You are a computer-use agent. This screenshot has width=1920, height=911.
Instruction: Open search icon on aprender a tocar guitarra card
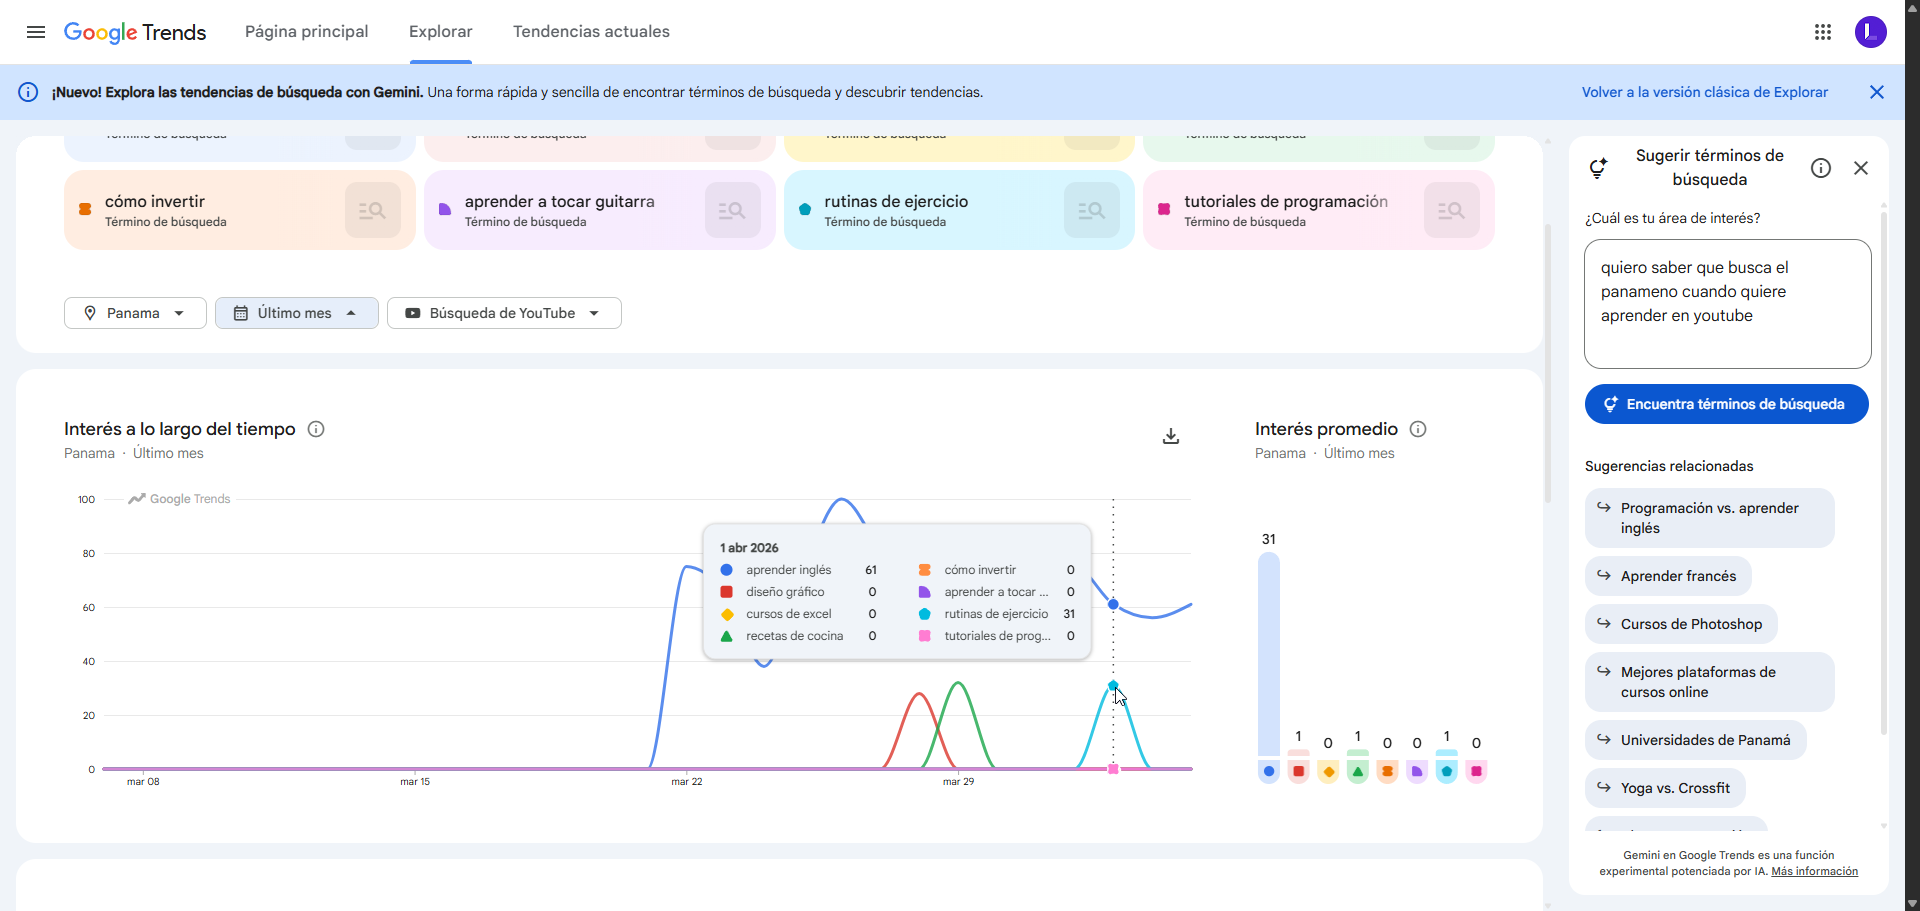pos(733,210)
